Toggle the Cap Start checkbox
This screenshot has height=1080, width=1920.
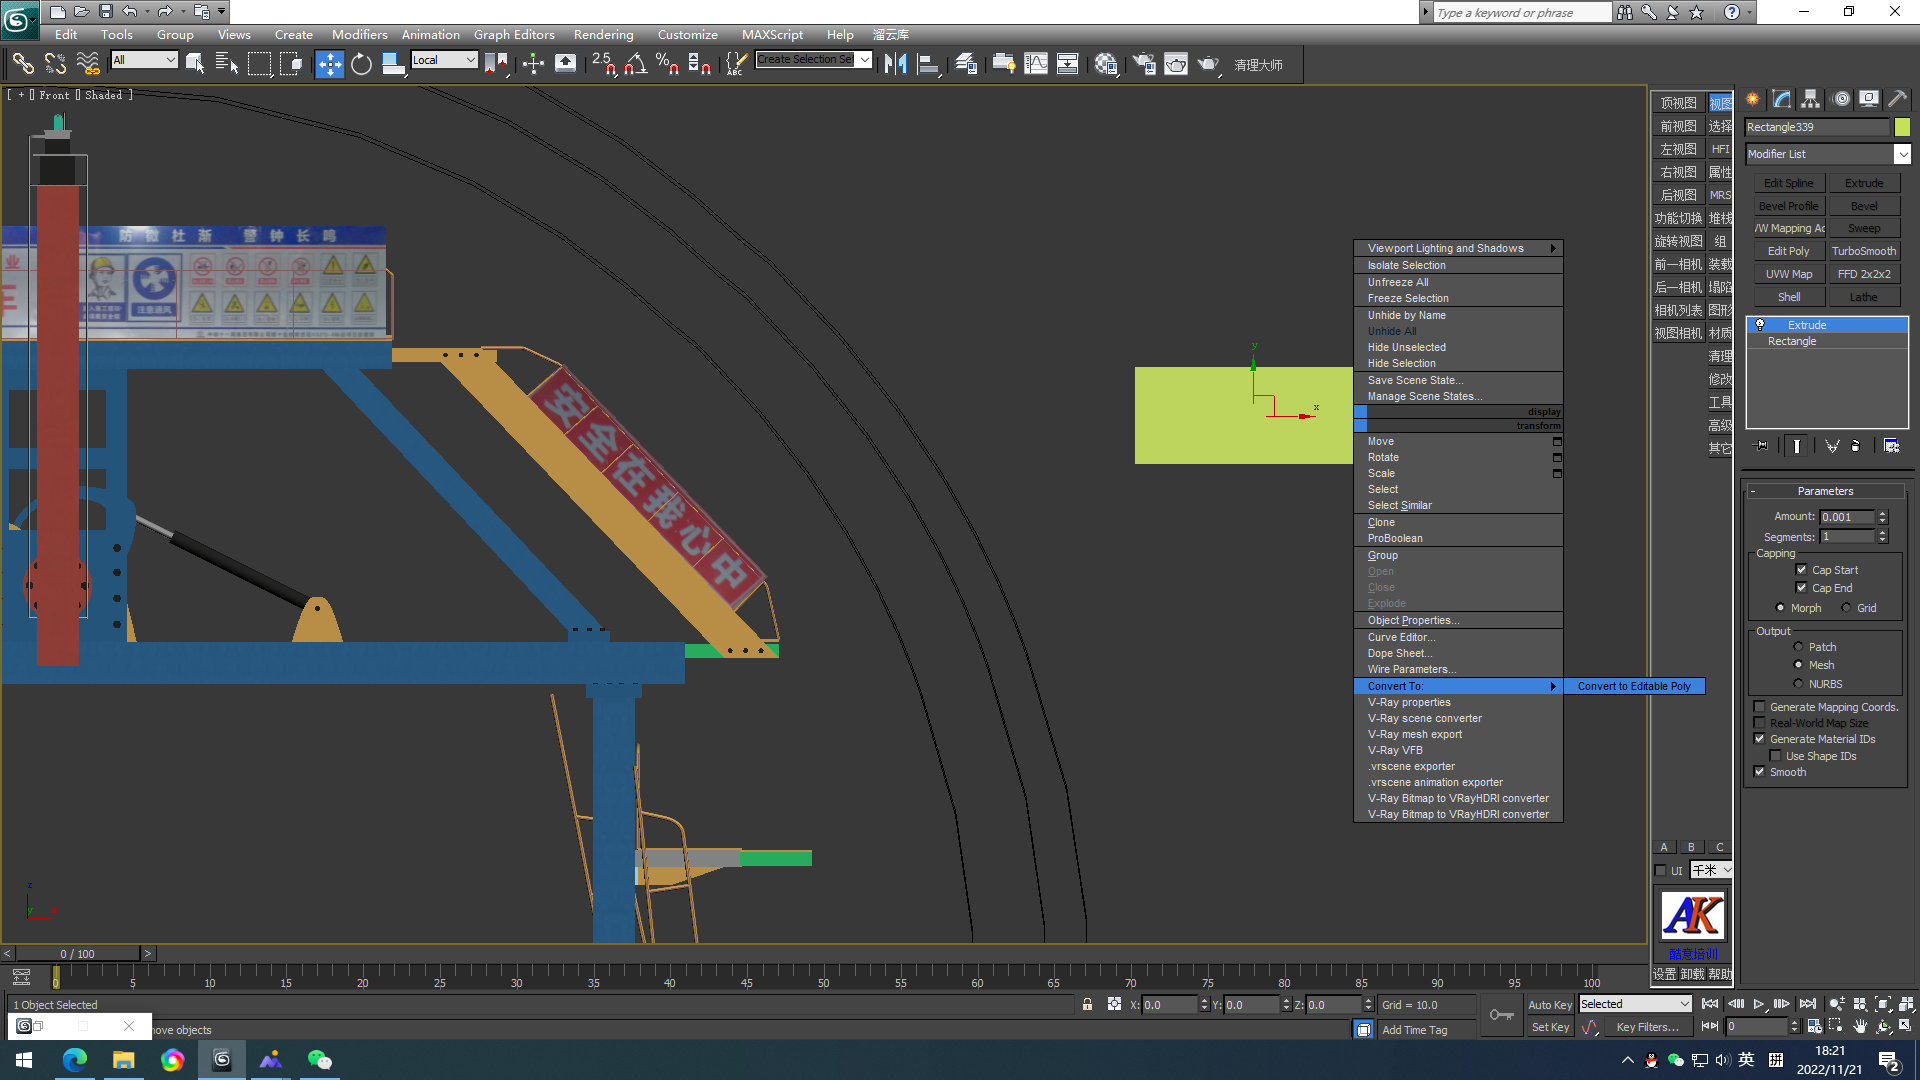point(1801,570)
